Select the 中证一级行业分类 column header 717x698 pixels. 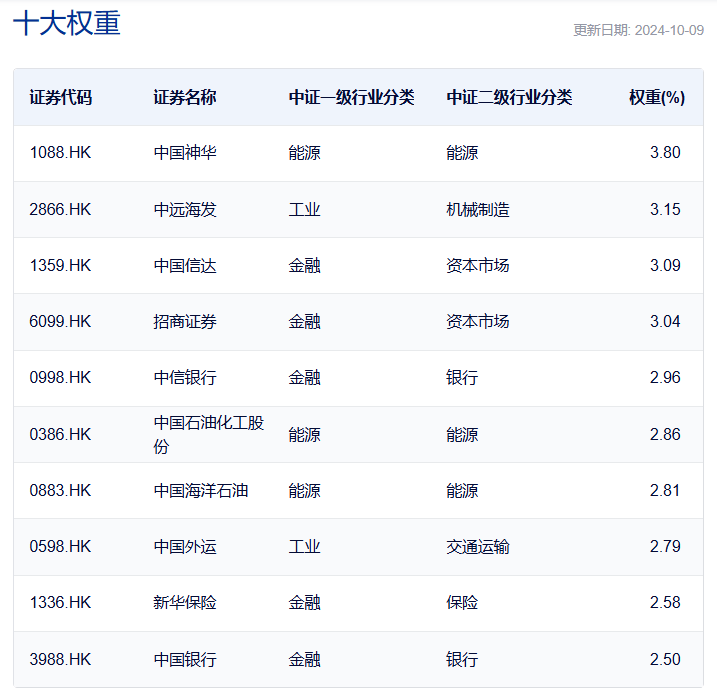click(x=352, y=97)
